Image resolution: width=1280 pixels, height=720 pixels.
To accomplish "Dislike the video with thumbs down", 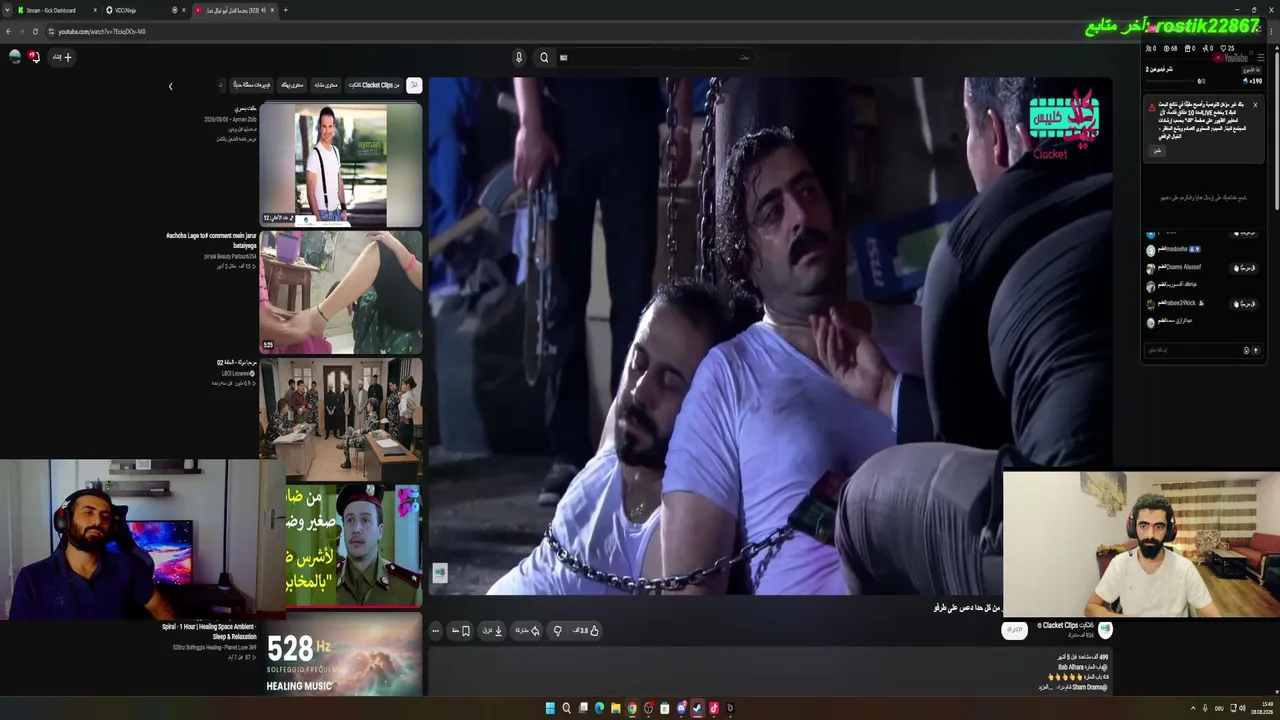I will click(557, 631).
